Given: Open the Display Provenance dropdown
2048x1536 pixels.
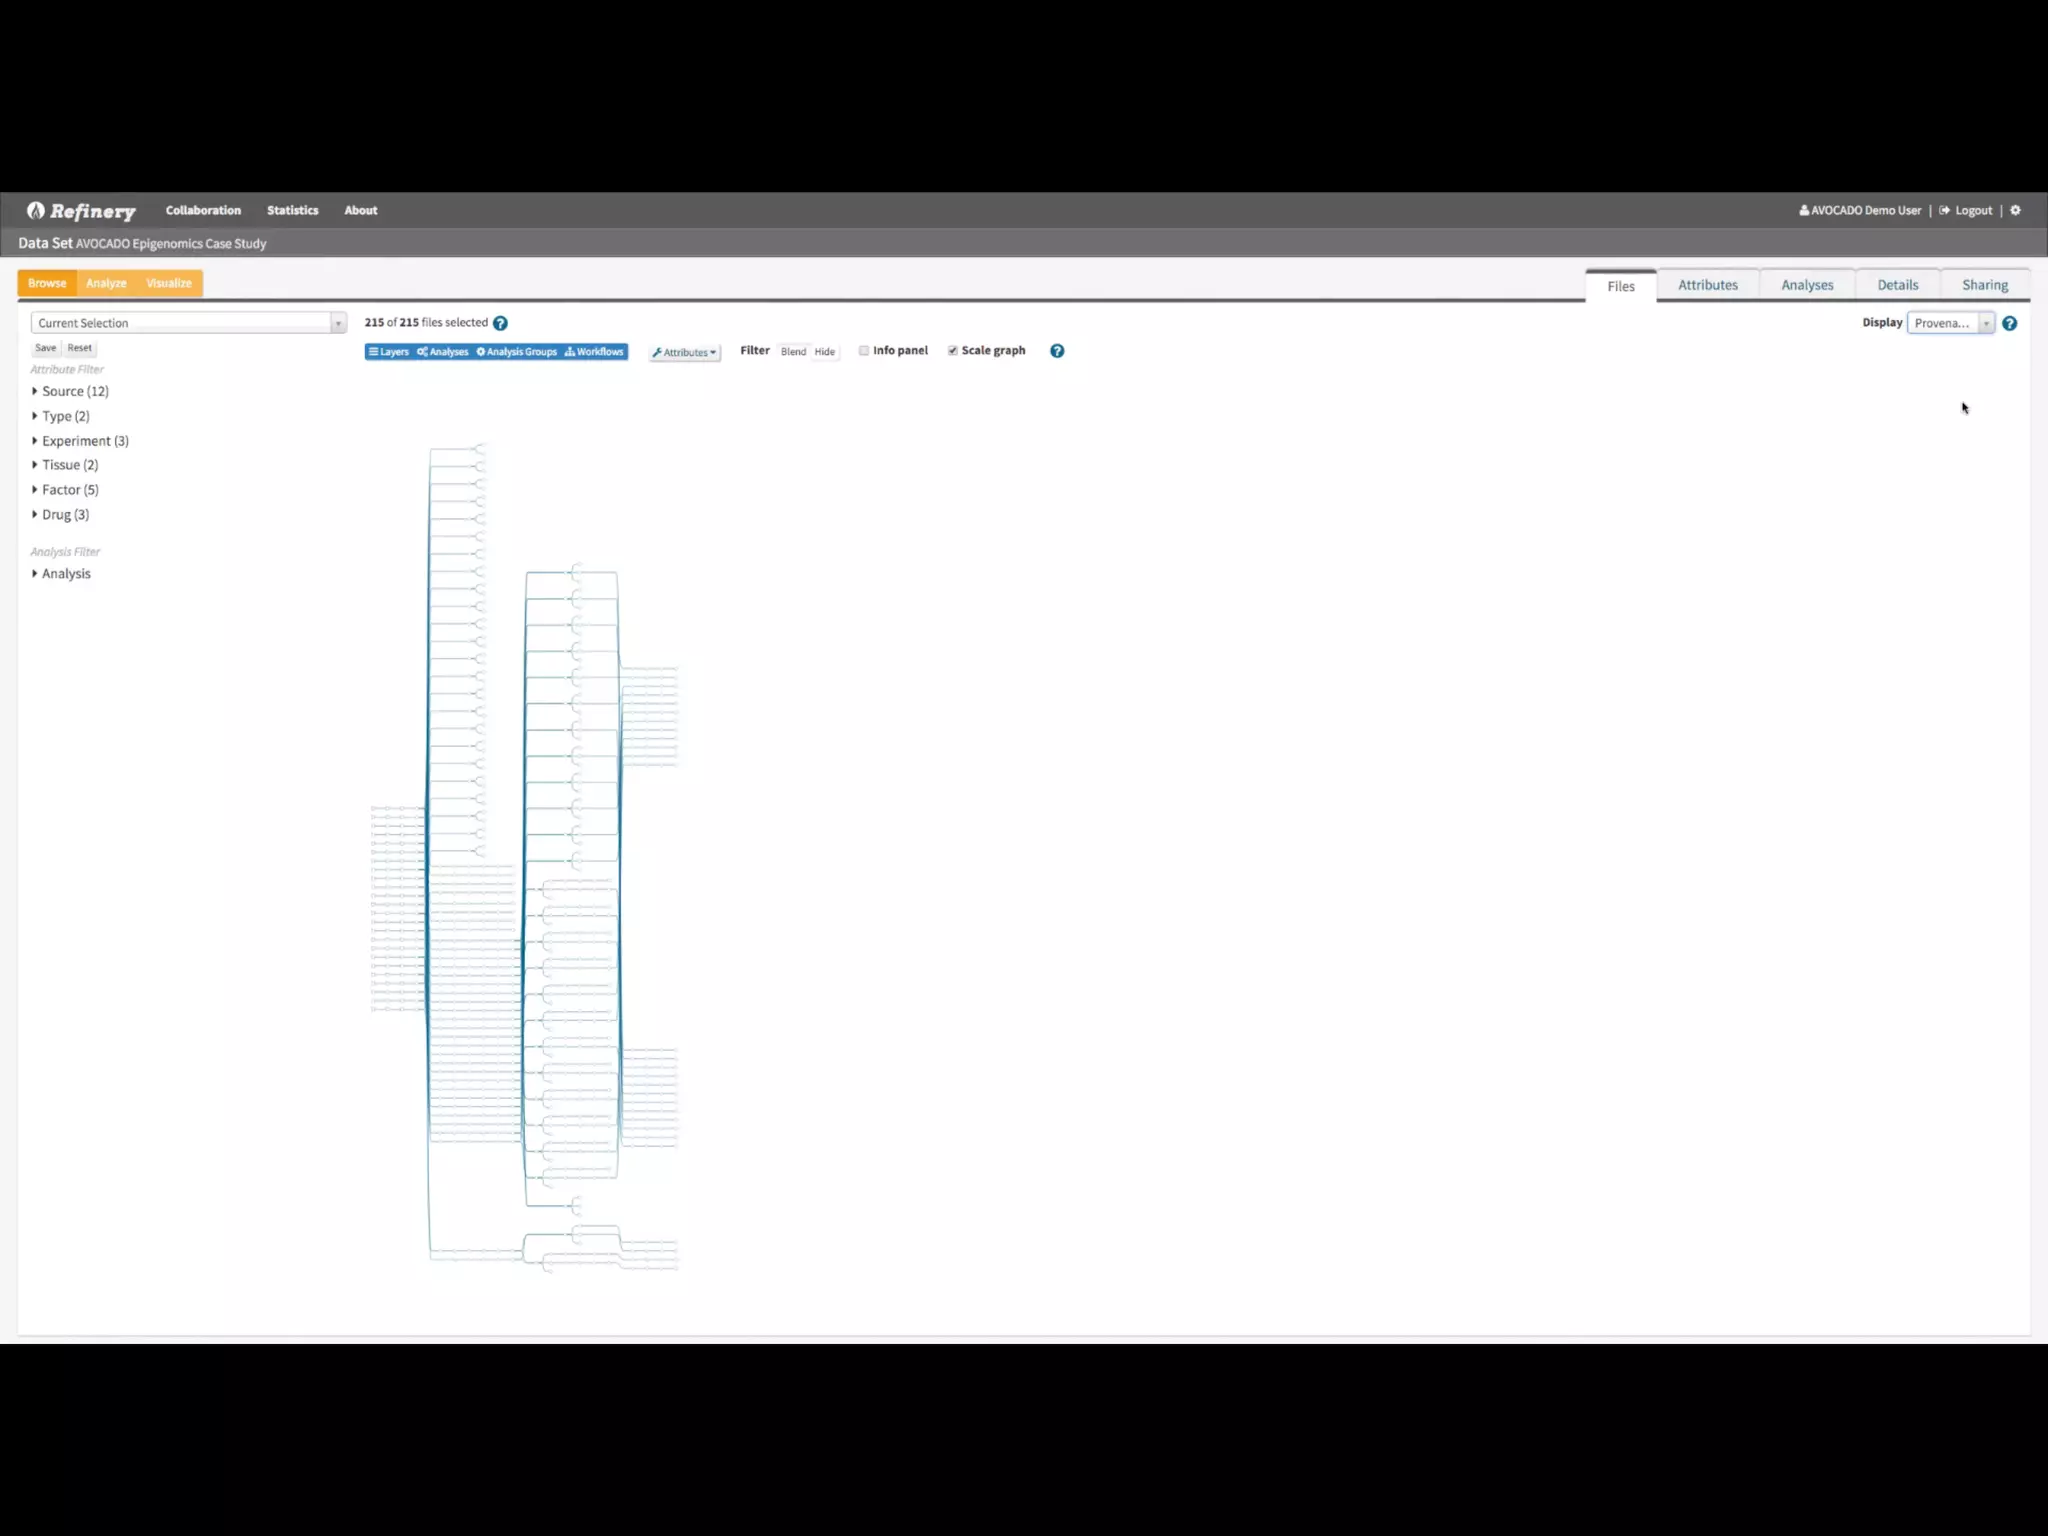Looking at the screenshot, I should point(1950,323).
